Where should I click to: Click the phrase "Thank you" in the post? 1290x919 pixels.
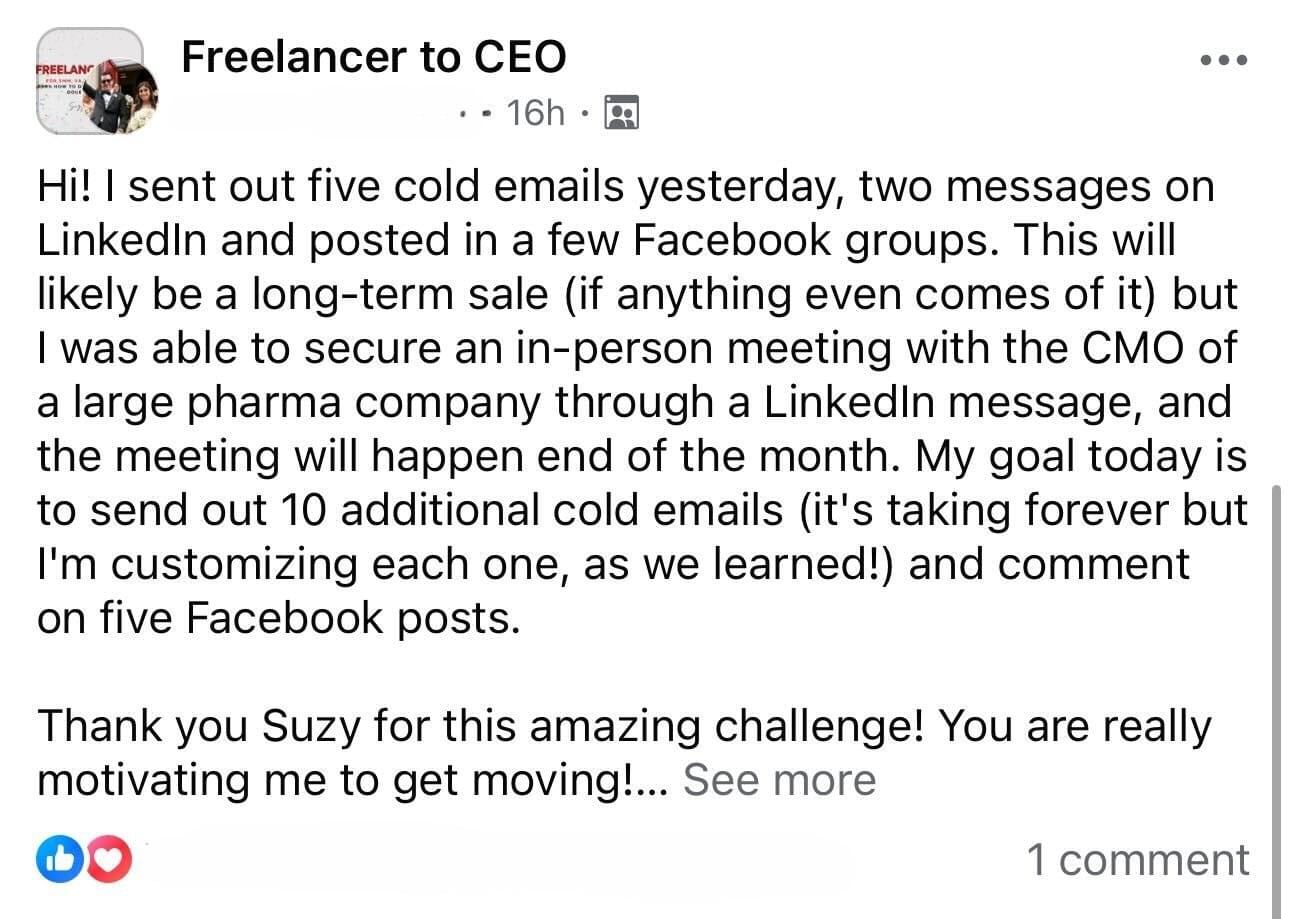[142, 727]
